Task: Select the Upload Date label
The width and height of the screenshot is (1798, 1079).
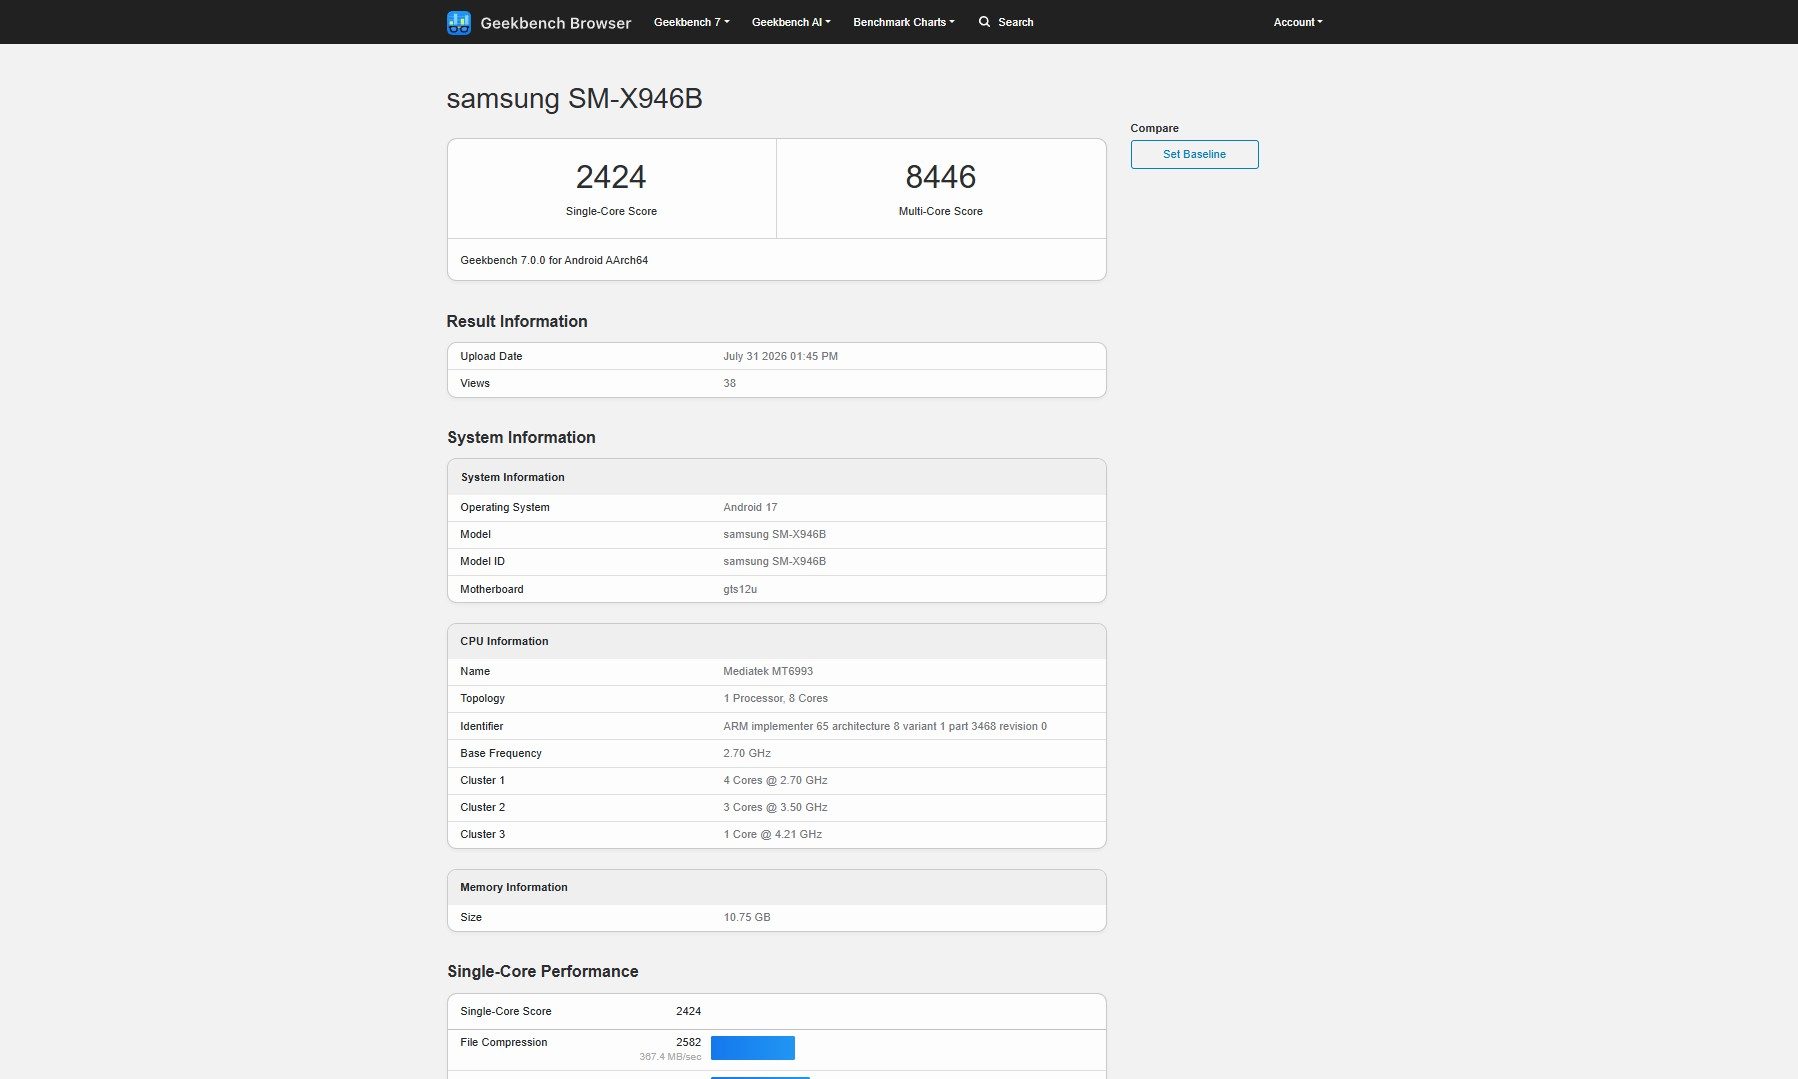Action: 491,356
